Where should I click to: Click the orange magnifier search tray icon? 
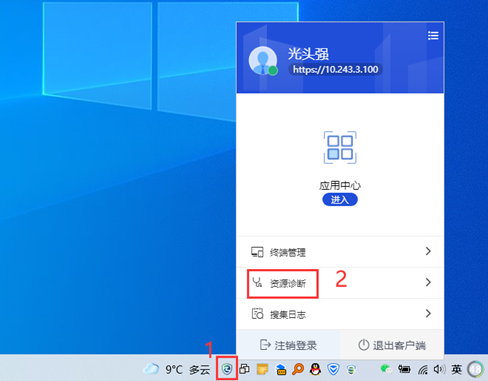tap(298, 369)
